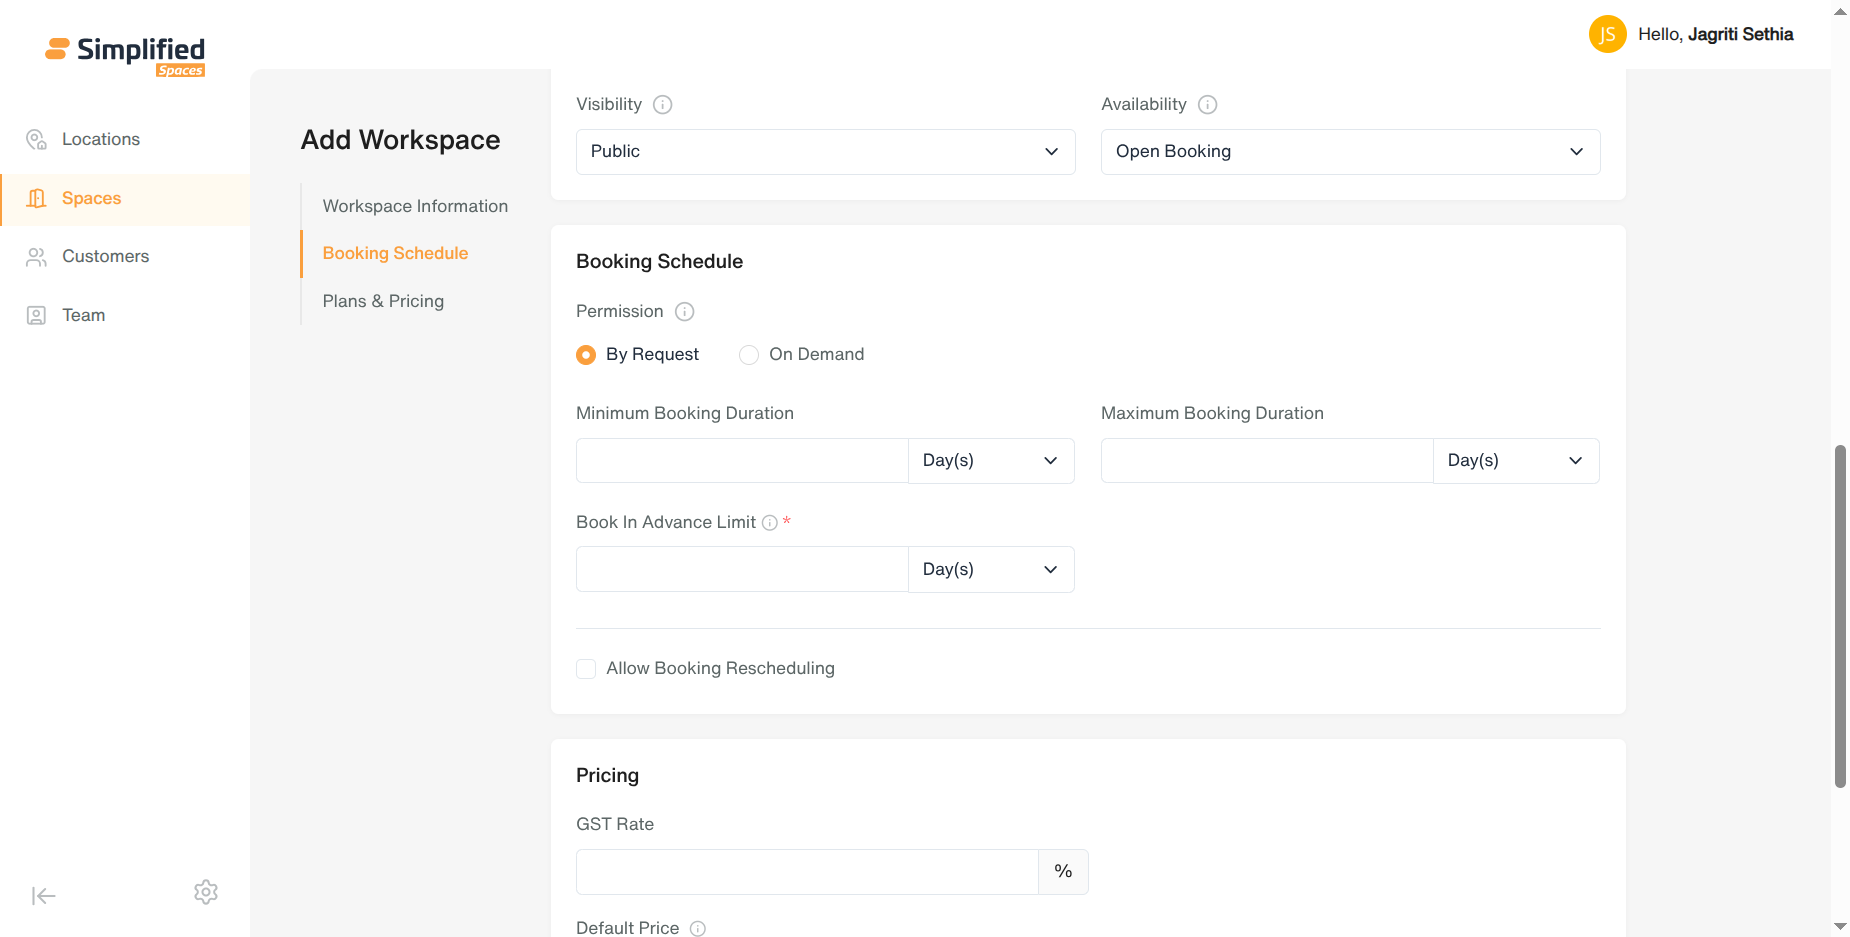The height and width of the screenshot is (937, 1850).
Task: Click the Customers people icon
Action: coord(37,257)
